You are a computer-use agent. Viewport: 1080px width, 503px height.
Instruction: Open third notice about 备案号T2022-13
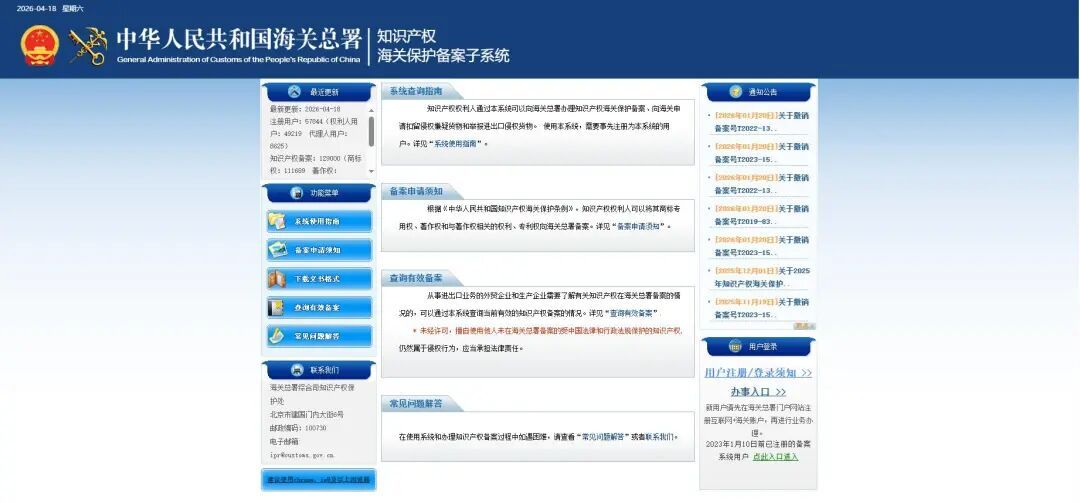click(761, 184)
